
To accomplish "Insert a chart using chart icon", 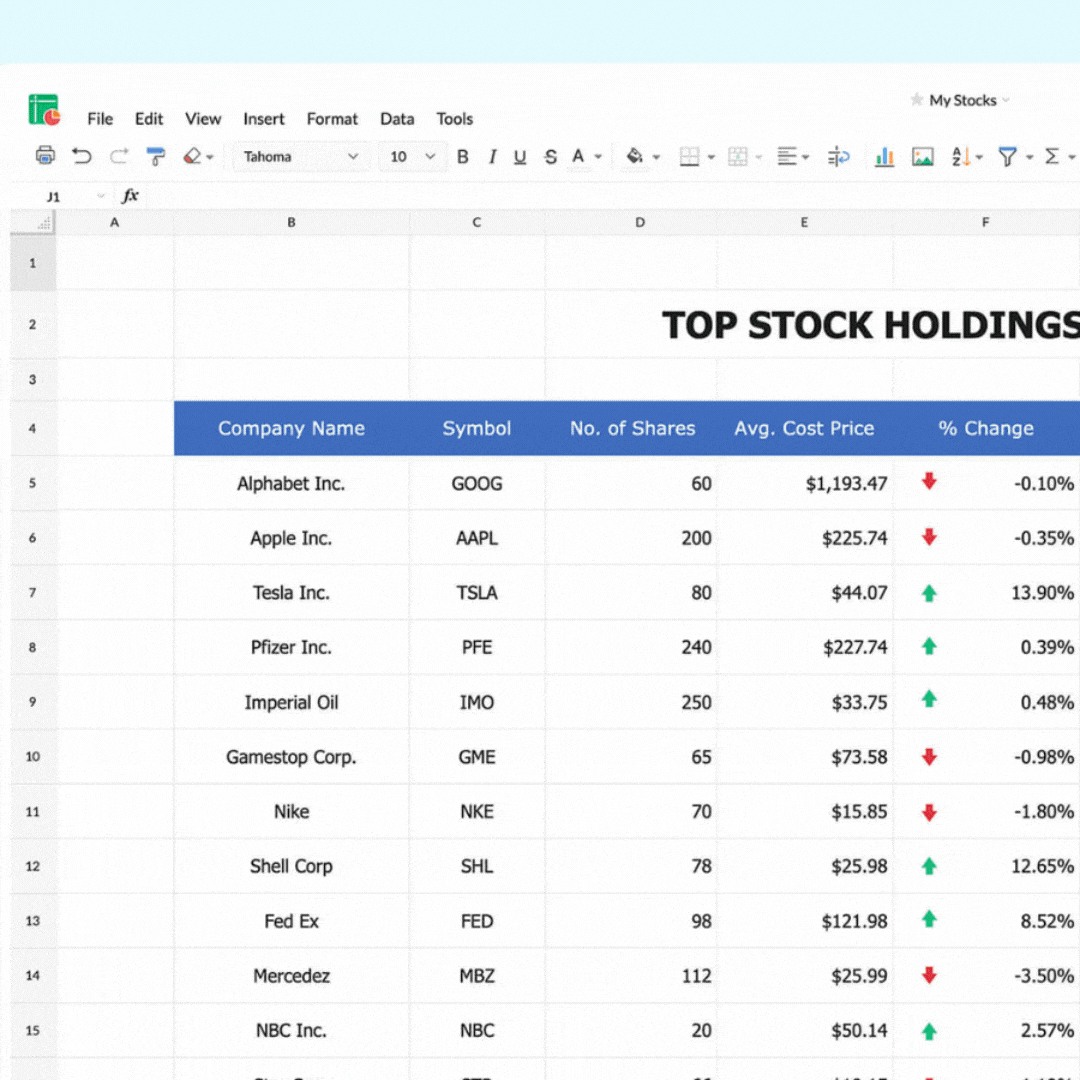I will (x=884, y=157).
